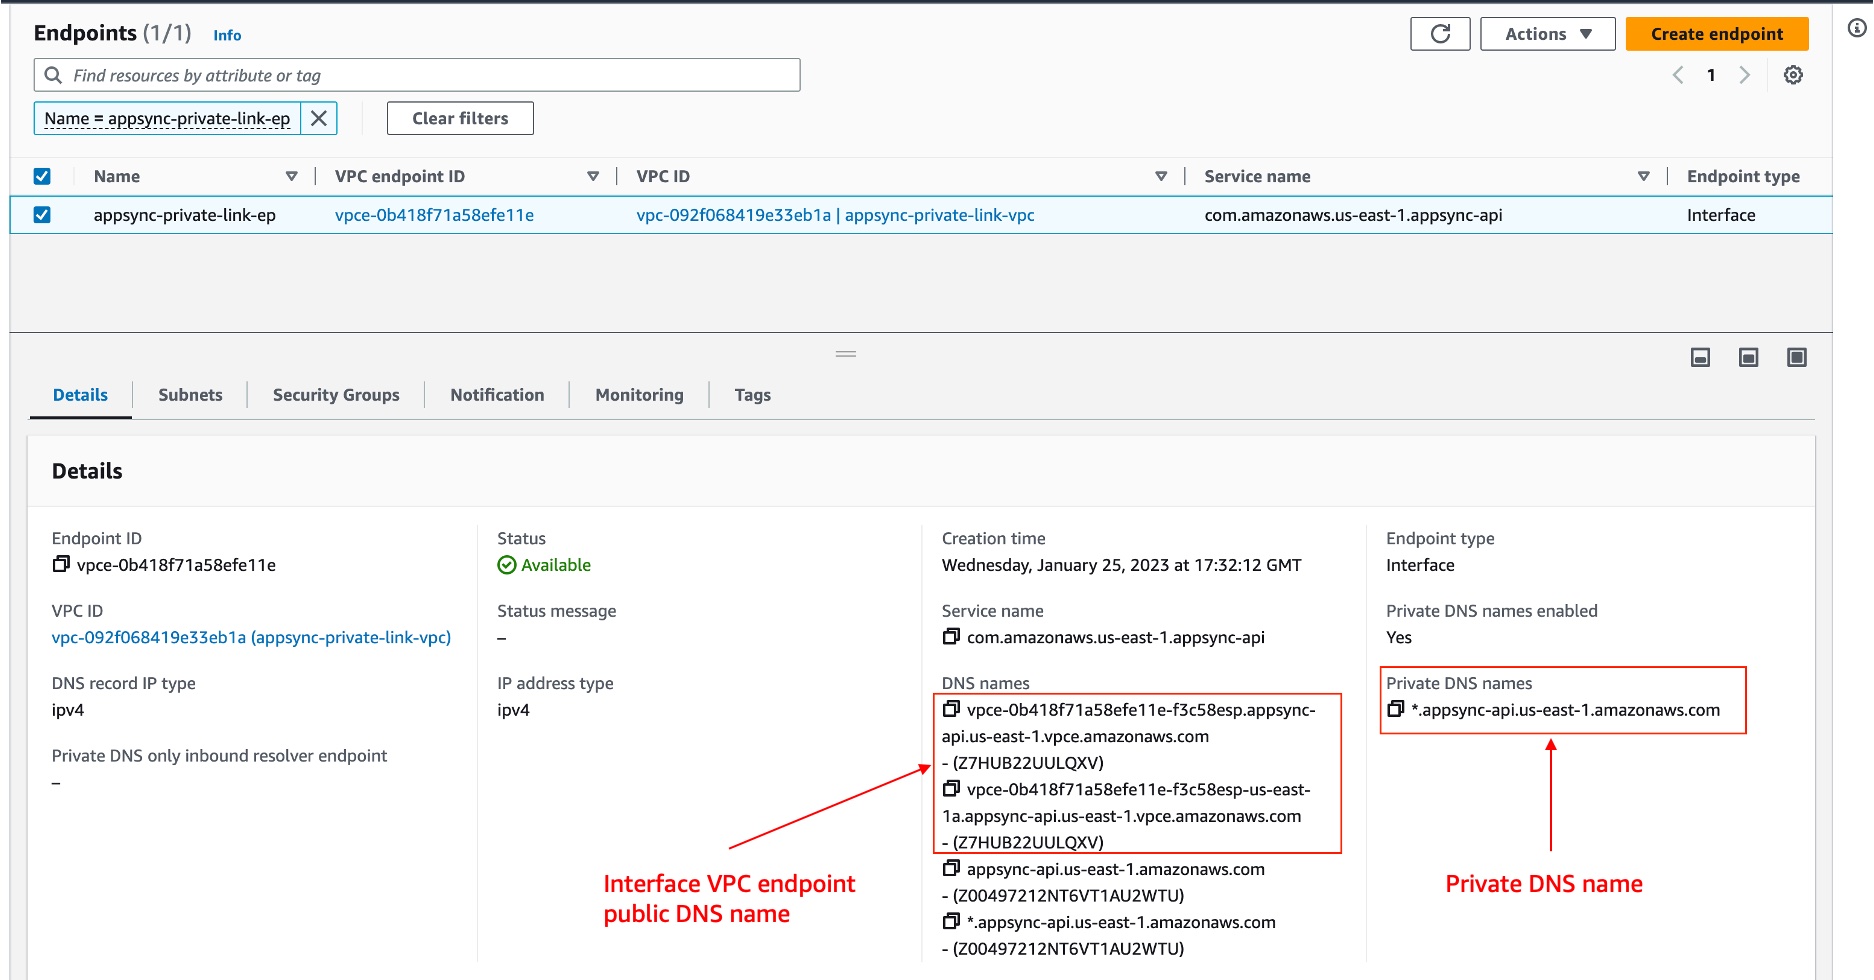This screenshot has height=980, width=1874.
Task: Go to previous page of endpoints
Action: [1678, 75]
